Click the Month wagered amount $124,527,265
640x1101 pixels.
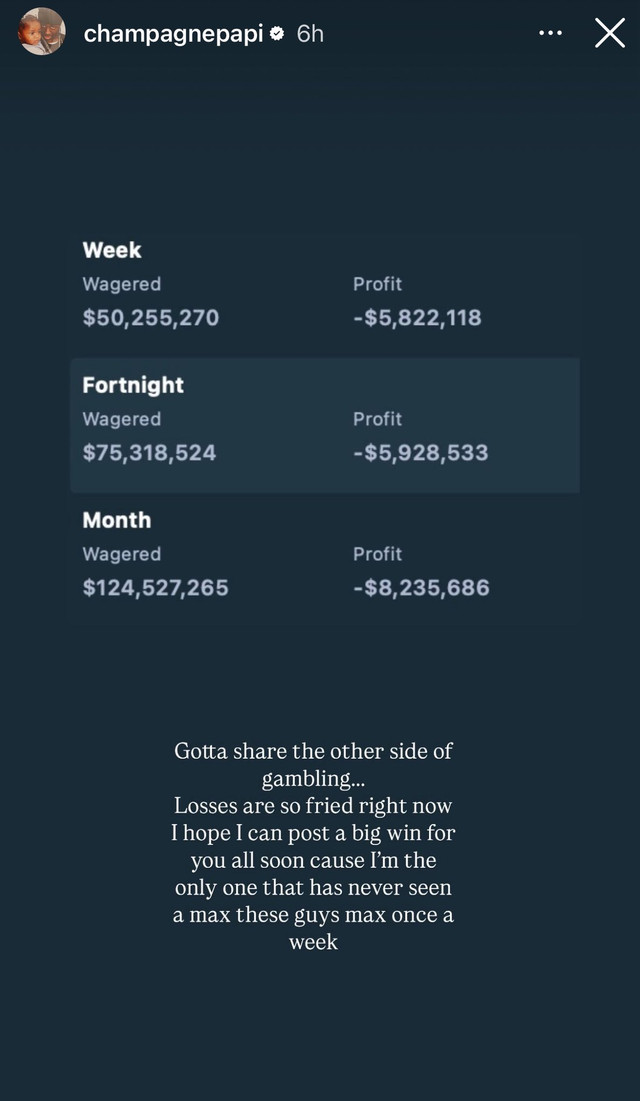click(x=155, y=588)
